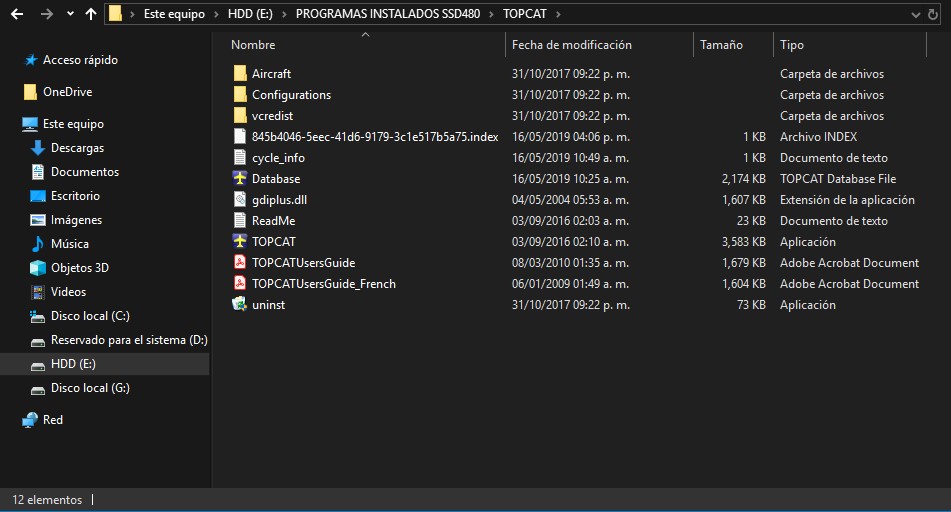
Task: Open OneDrive in navigation pane
Action: [67, 92]
